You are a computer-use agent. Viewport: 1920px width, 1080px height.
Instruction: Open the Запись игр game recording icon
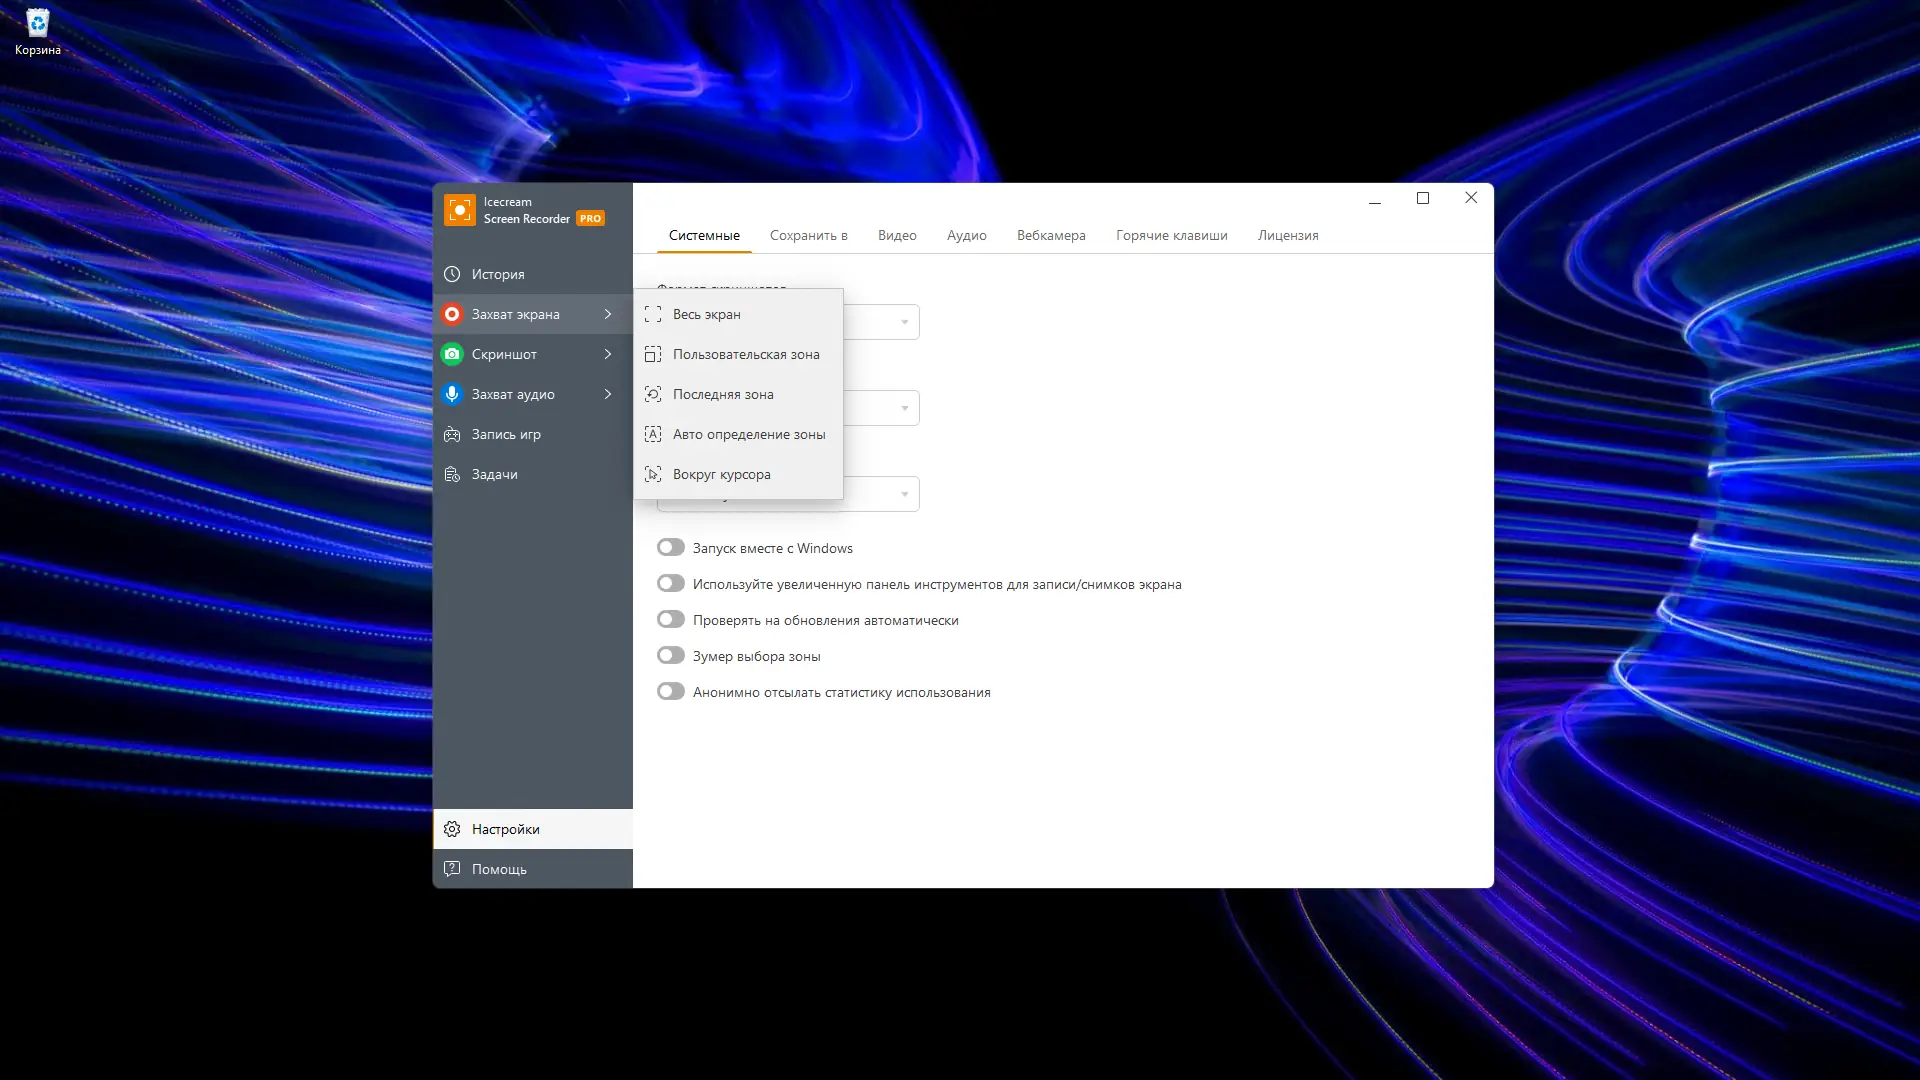pos(452,434)
